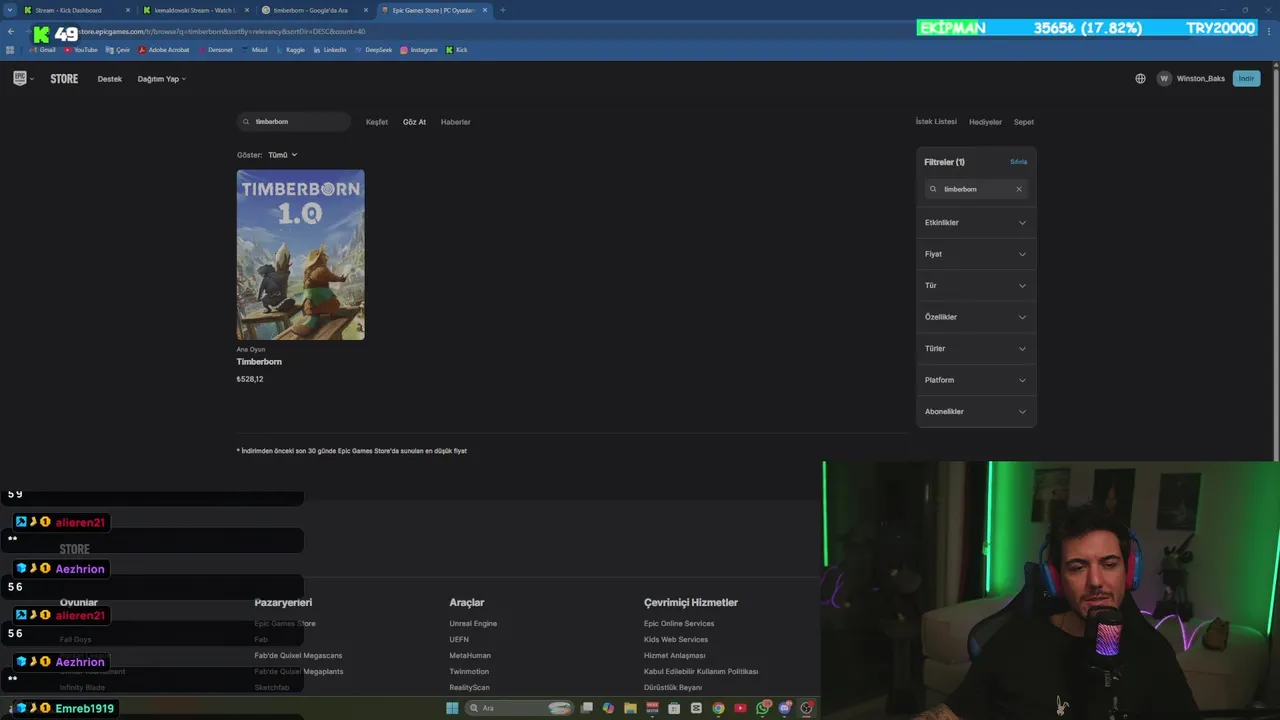Click Sıfırla to reset filters
The height and width of the screenshot is (720, 1280).
pos(1018,162)
